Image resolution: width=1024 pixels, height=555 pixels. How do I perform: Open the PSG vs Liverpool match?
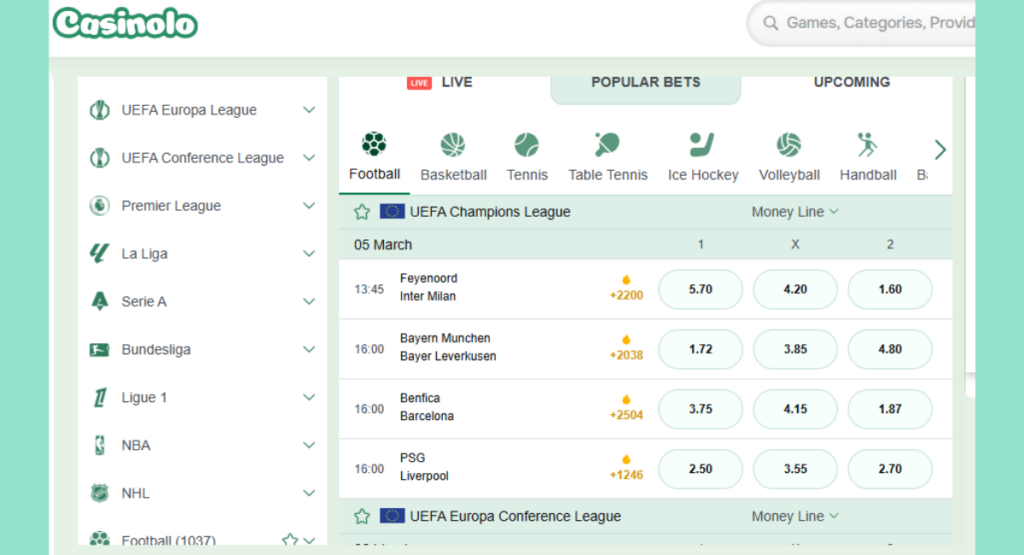pos(424,467)
